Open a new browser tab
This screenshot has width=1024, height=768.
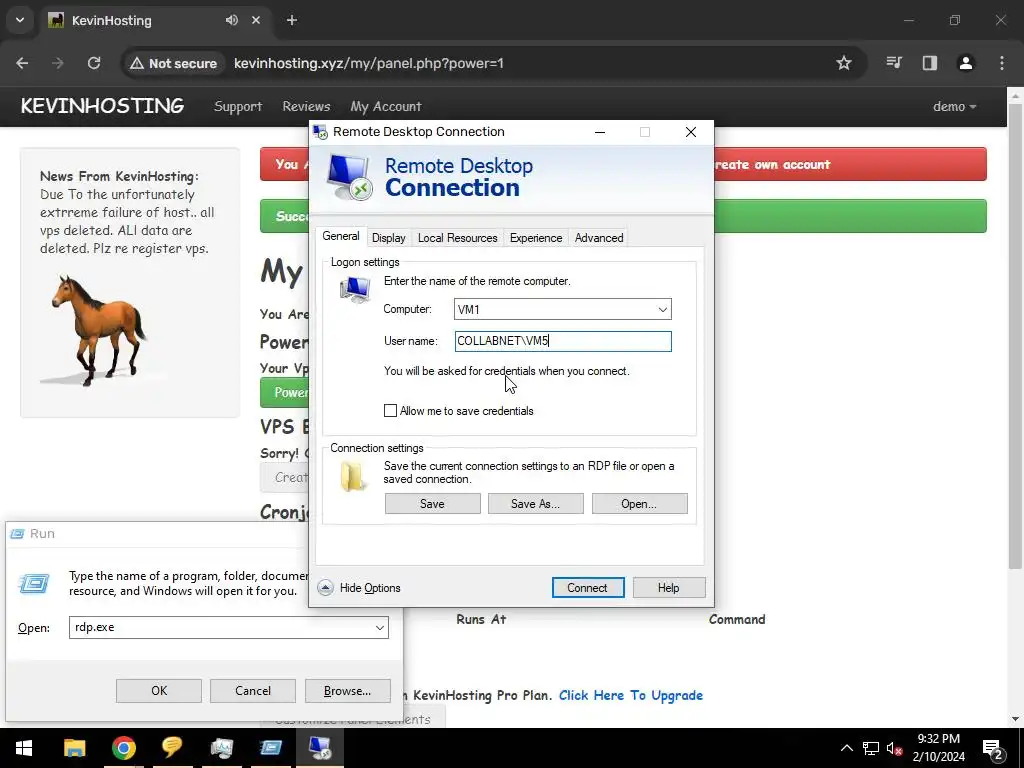pyautogui.click(x=292, y=20)
